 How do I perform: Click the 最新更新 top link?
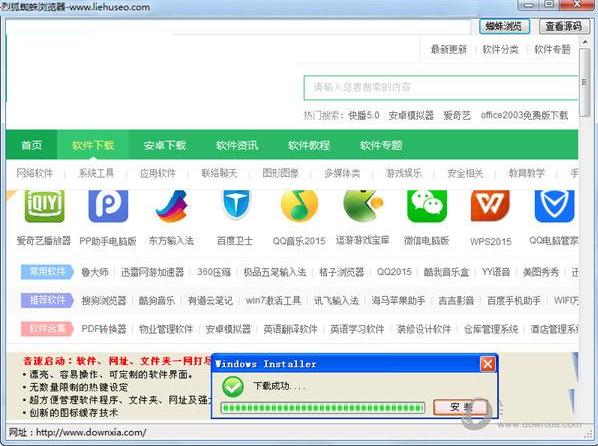coord(448,49)
